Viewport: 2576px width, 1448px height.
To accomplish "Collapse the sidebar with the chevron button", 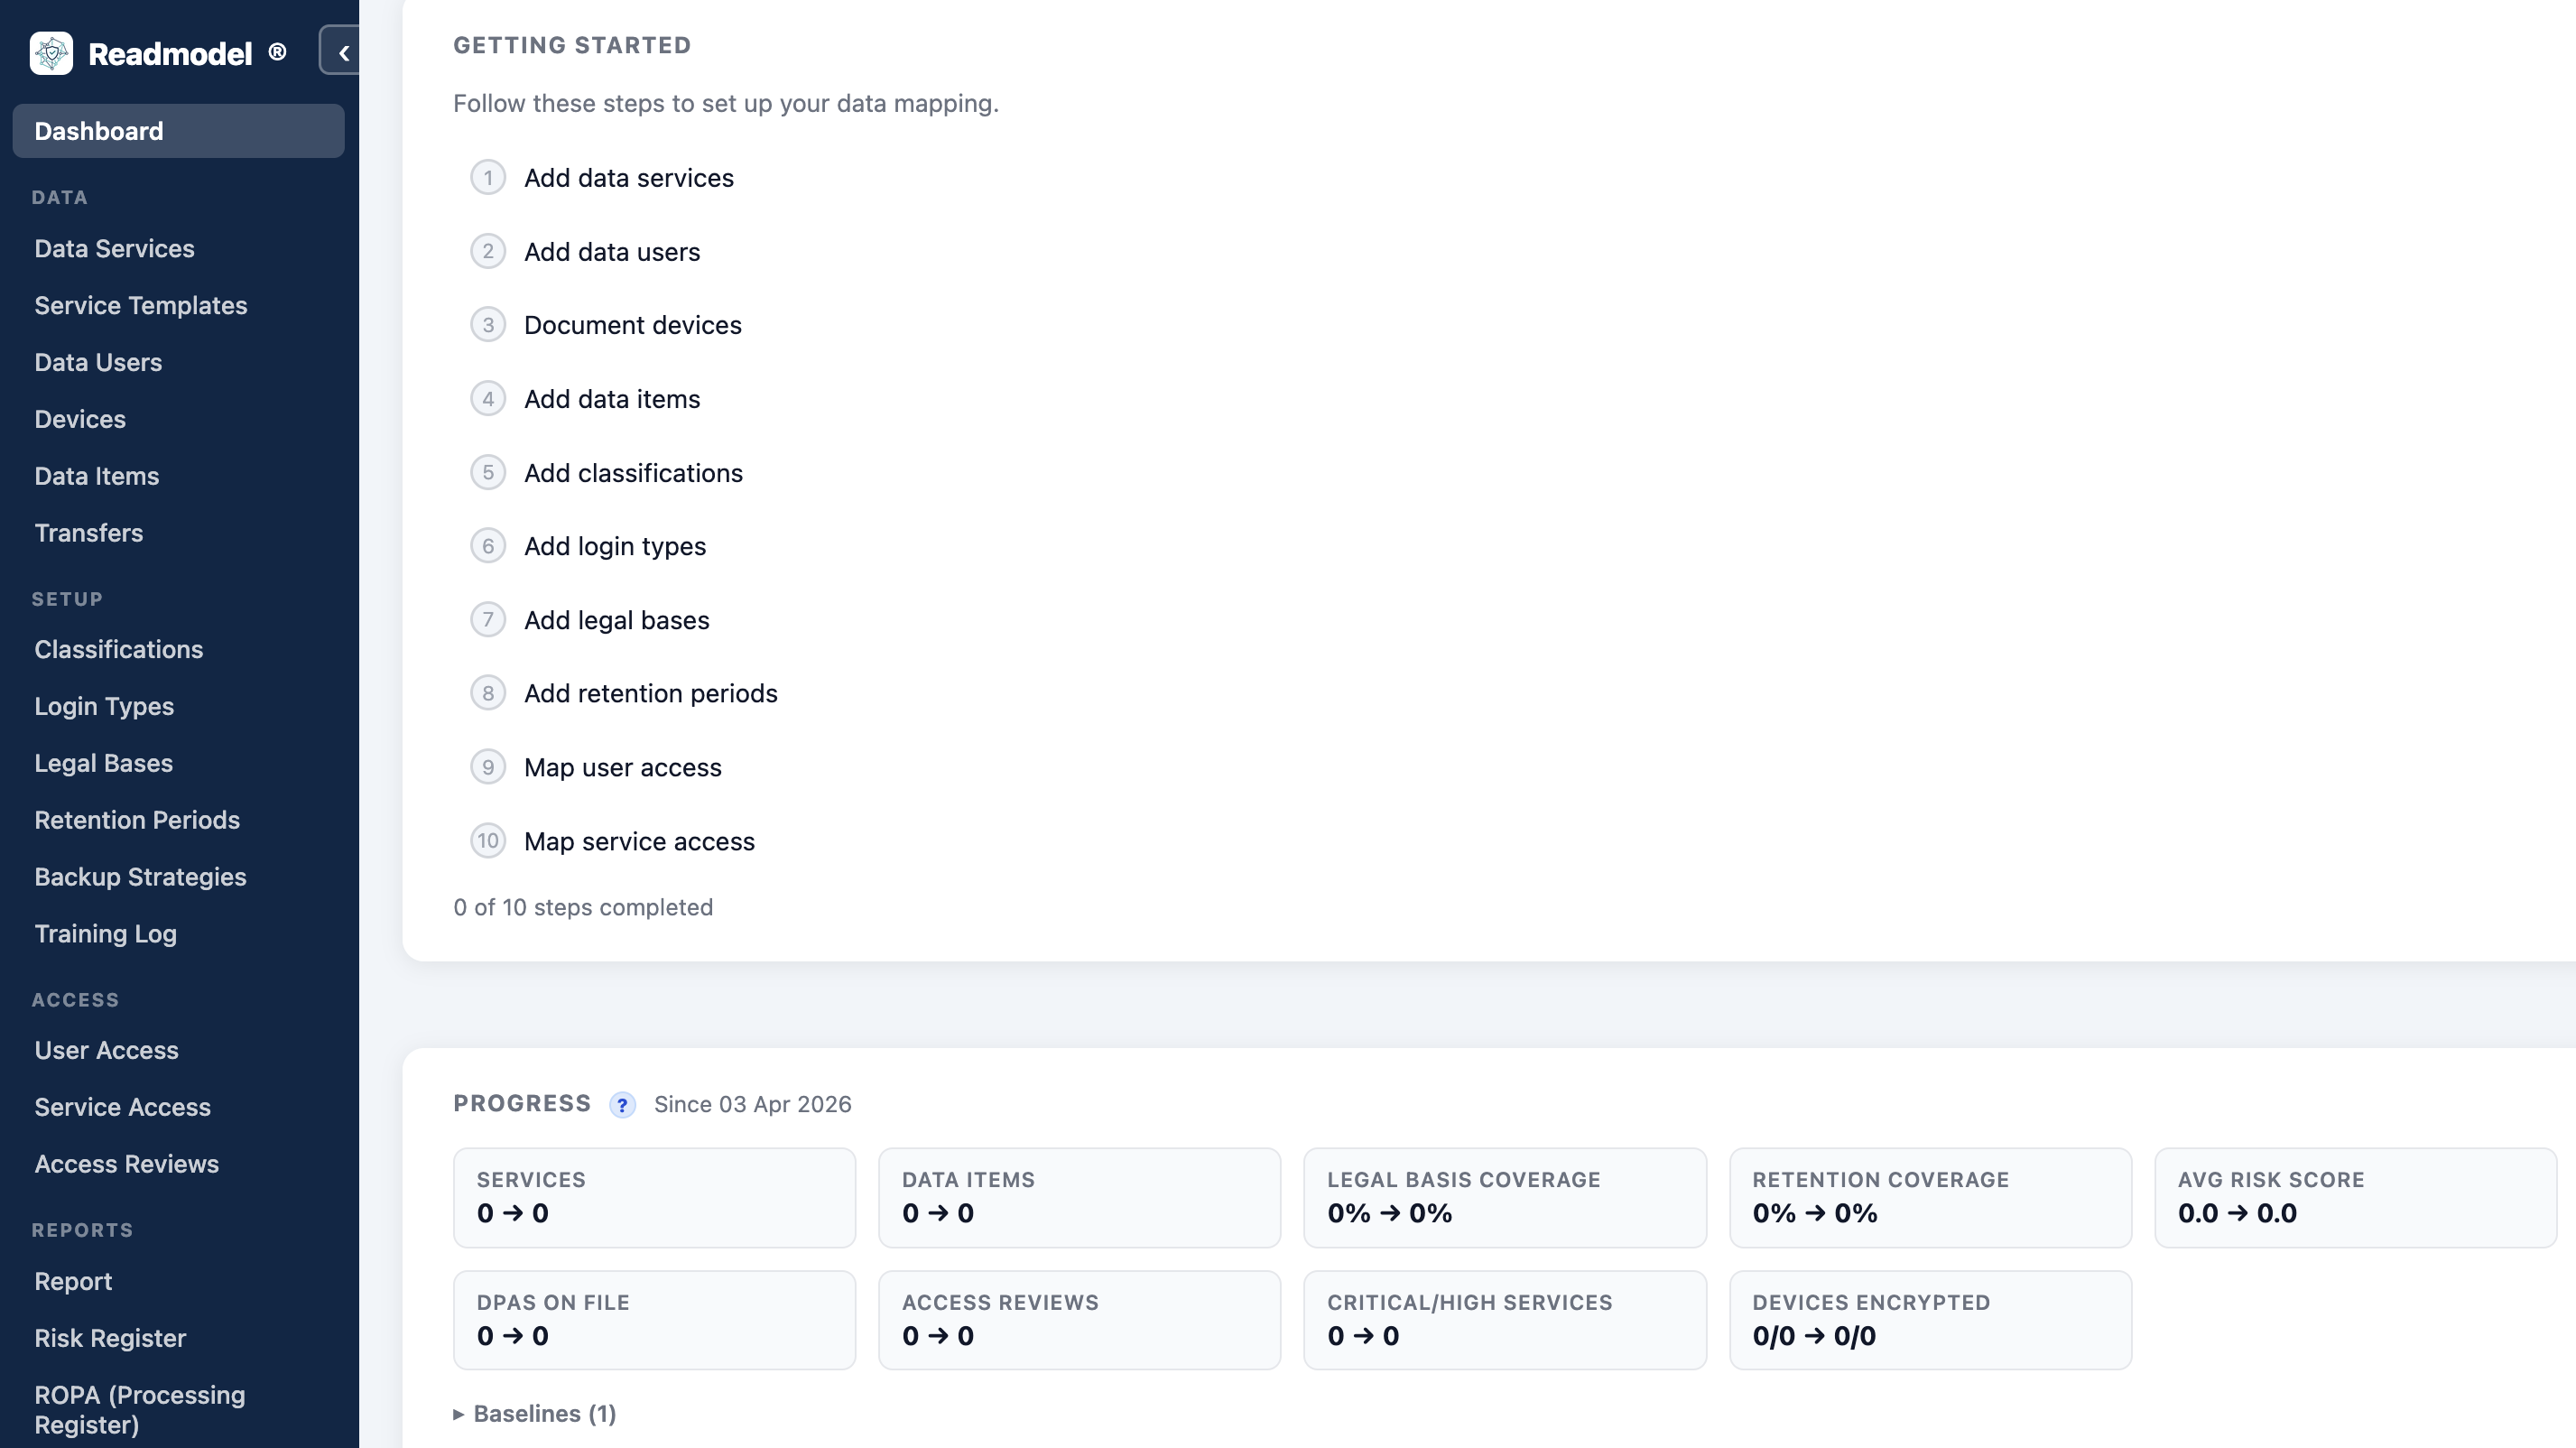I will (x=342, y=53).
